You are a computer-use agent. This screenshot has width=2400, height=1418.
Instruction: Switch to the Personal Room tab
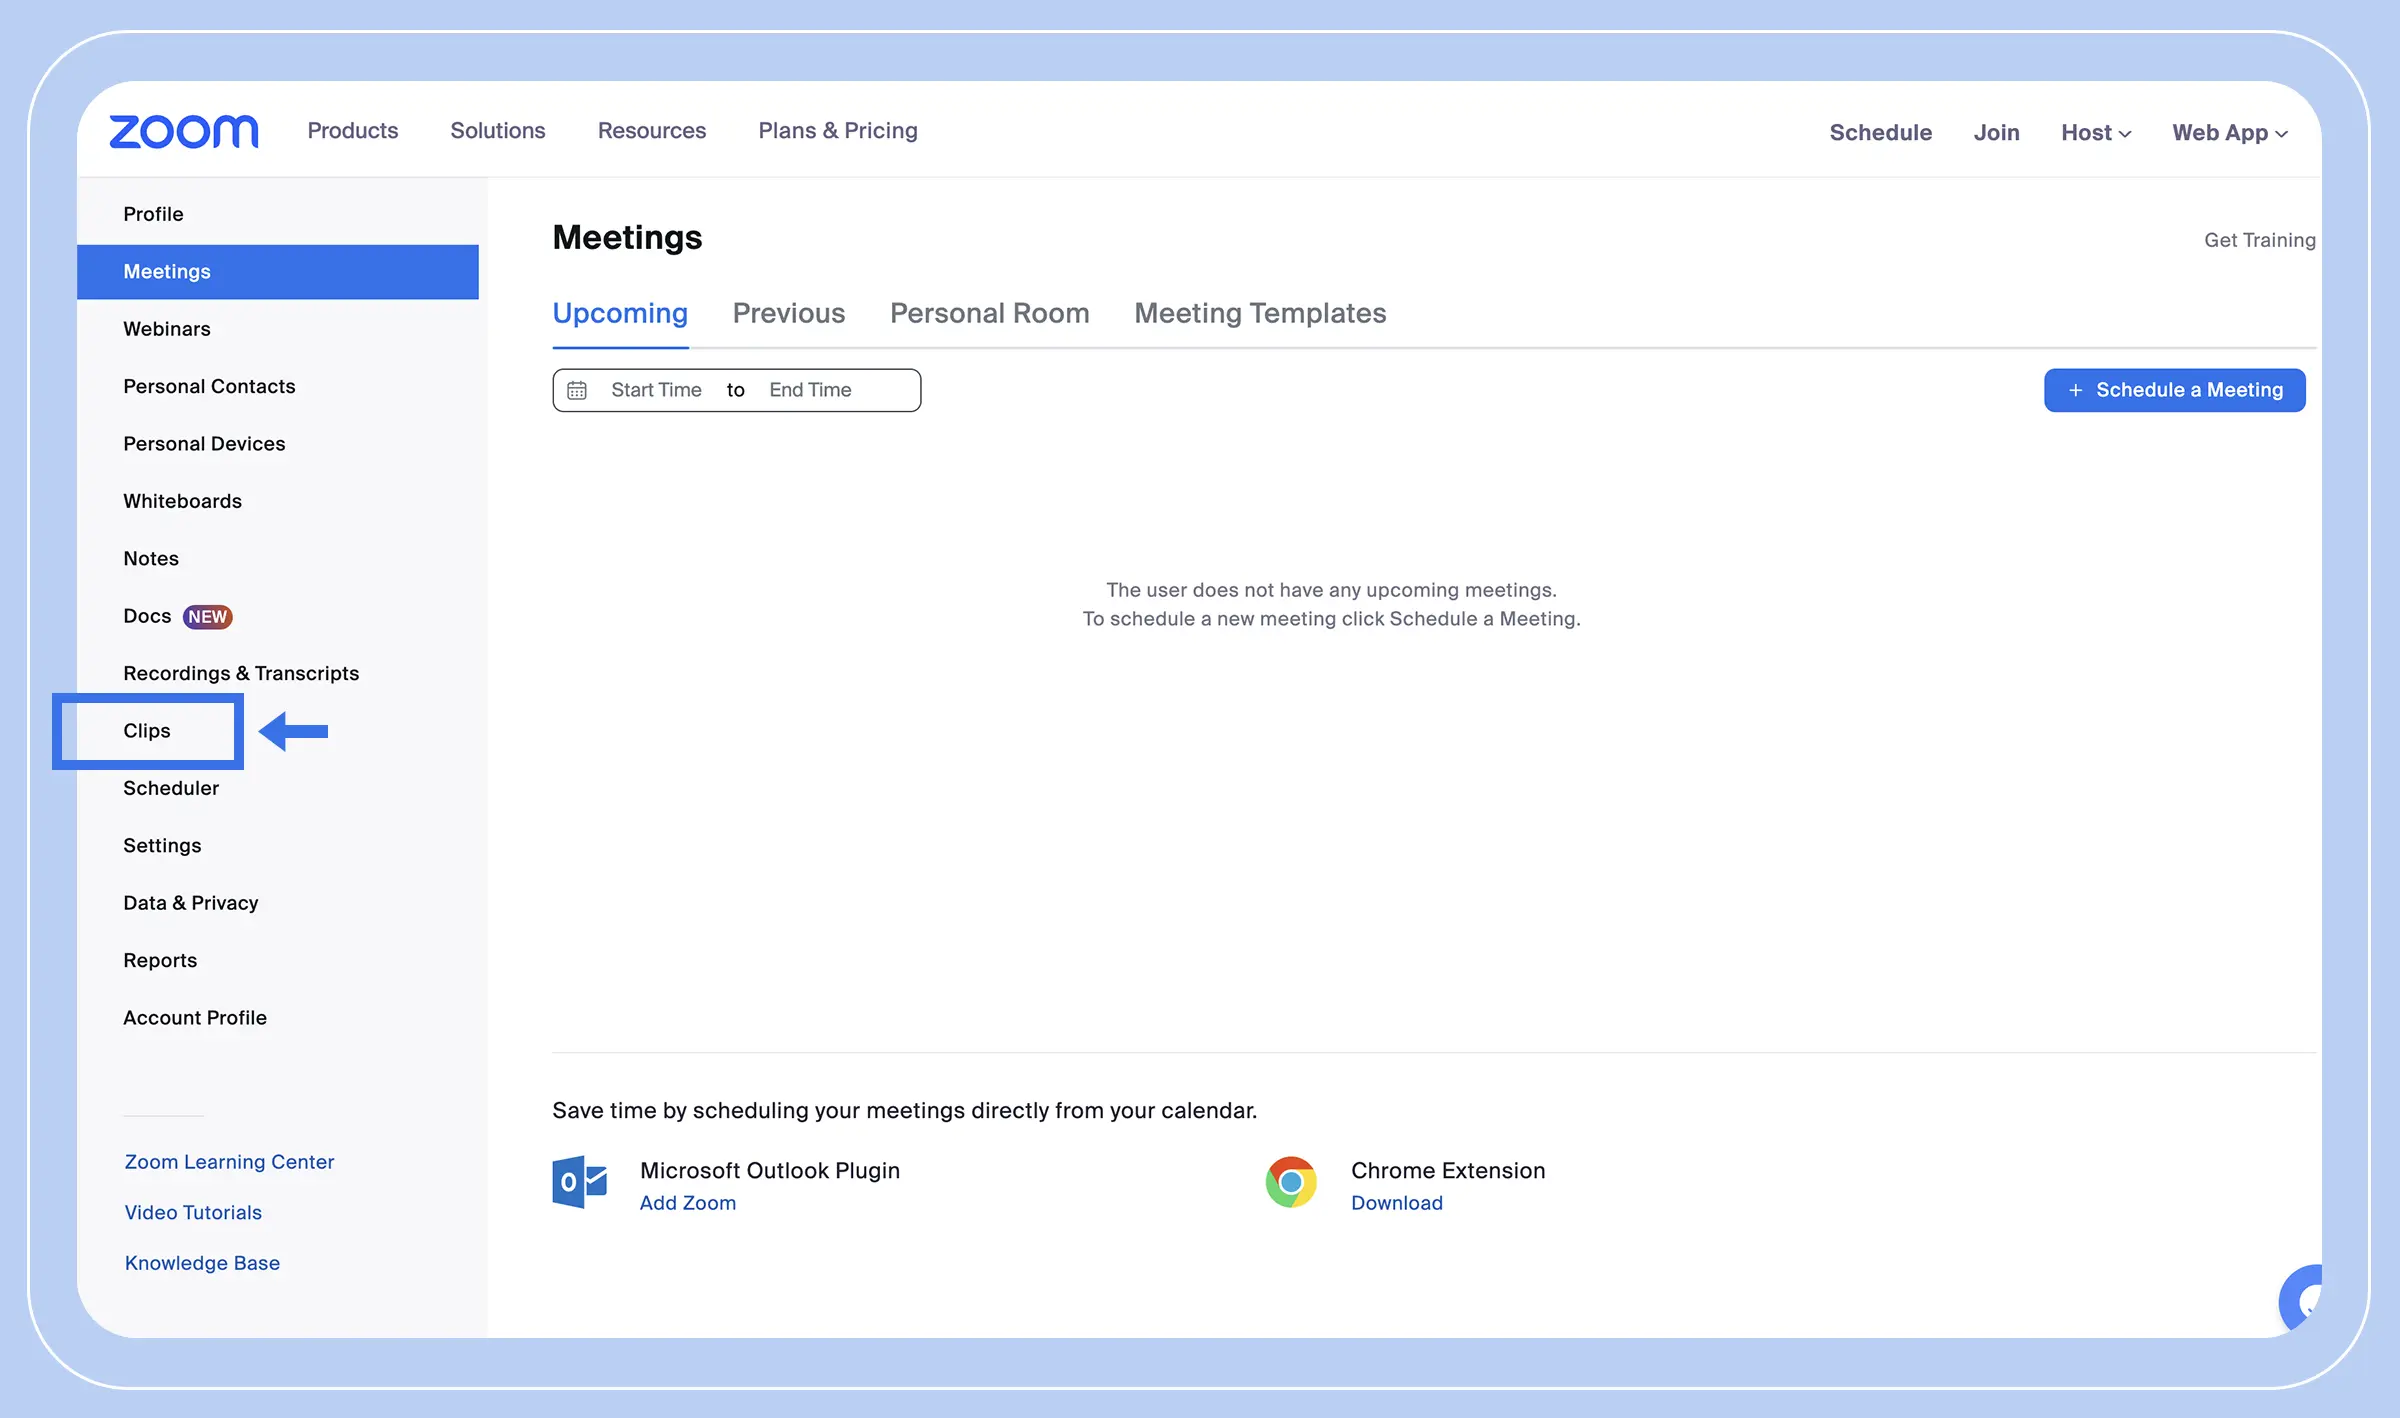coord(990,314)
